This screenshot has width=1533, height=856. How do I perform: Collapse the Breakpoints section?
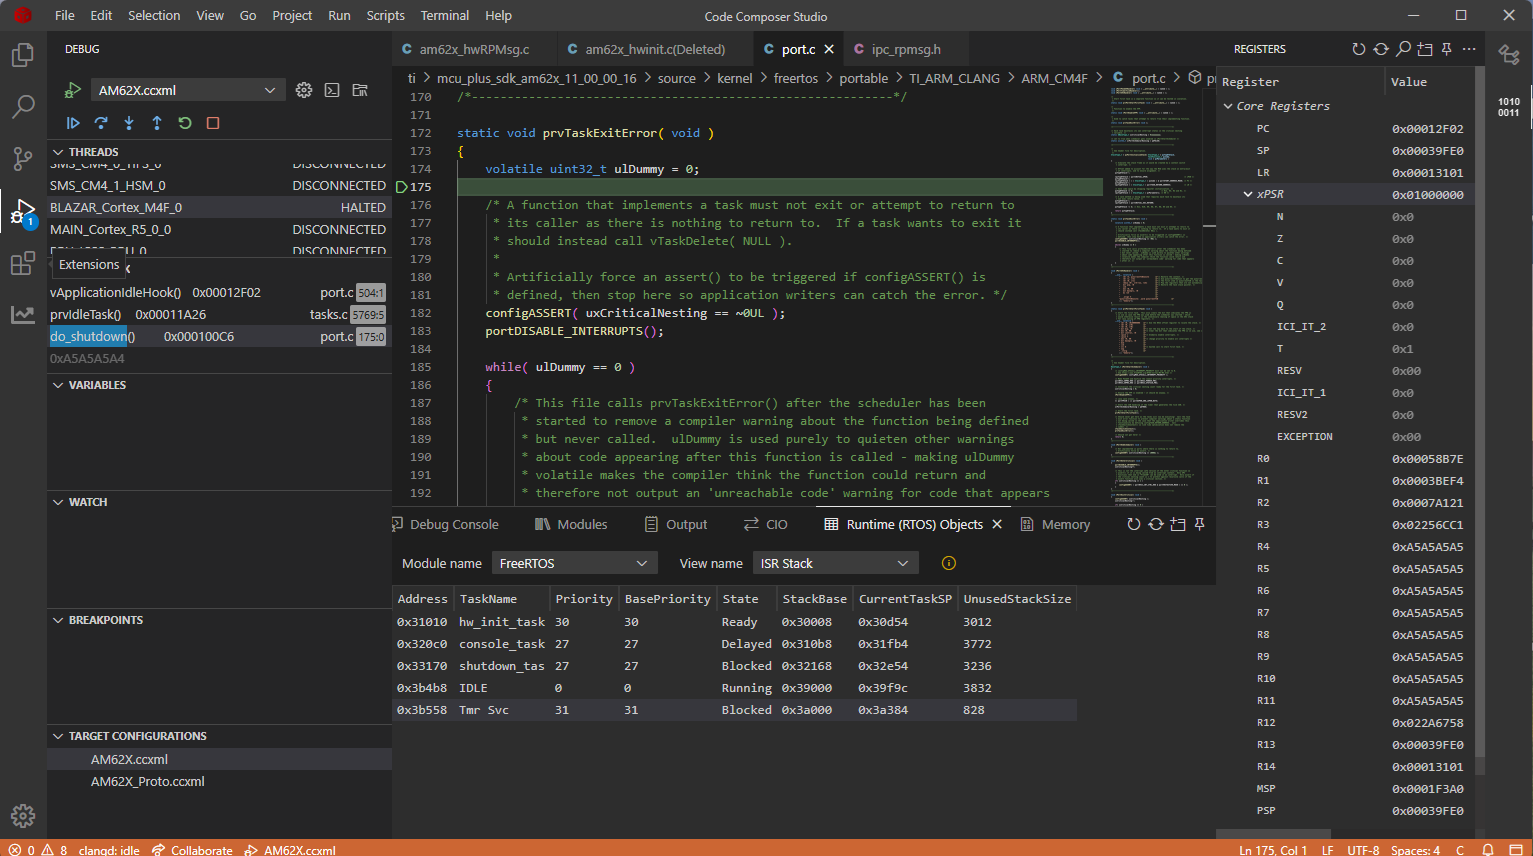coord(58,620)
